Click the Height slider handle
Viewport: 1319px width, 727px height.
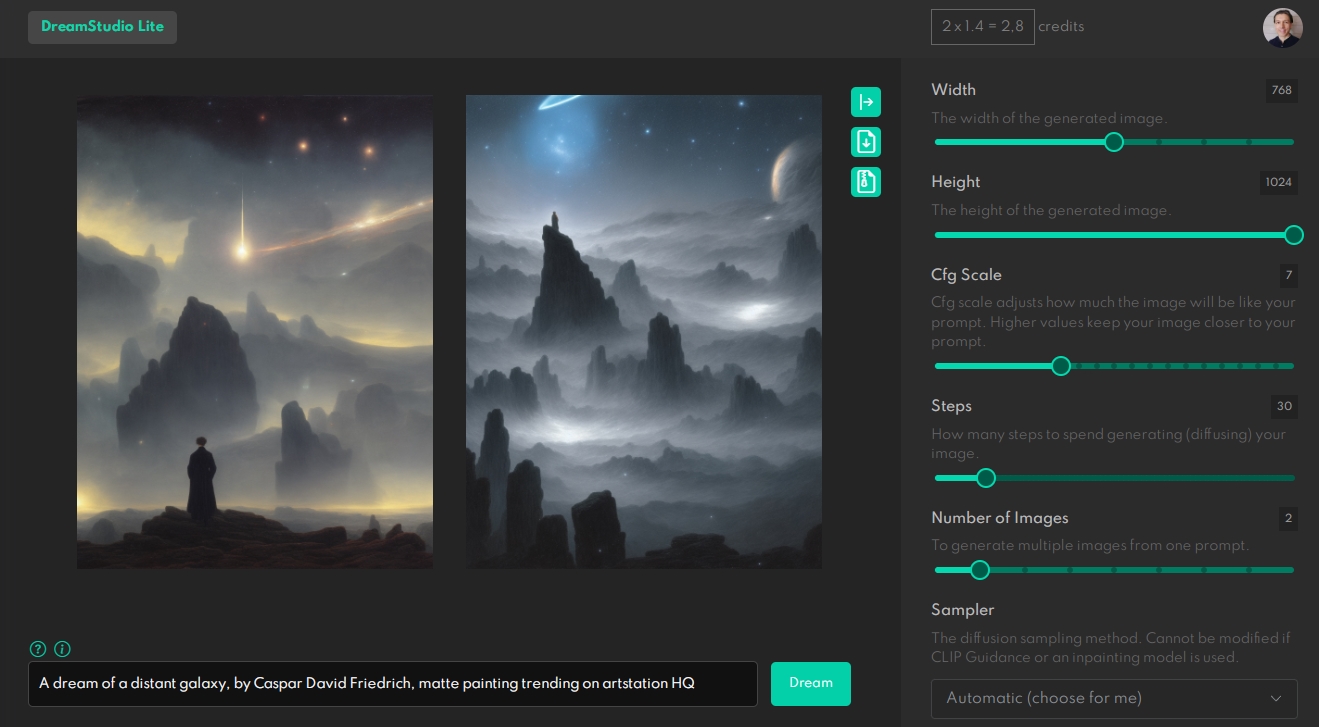pyautogui.click(x=1294, y=235)
